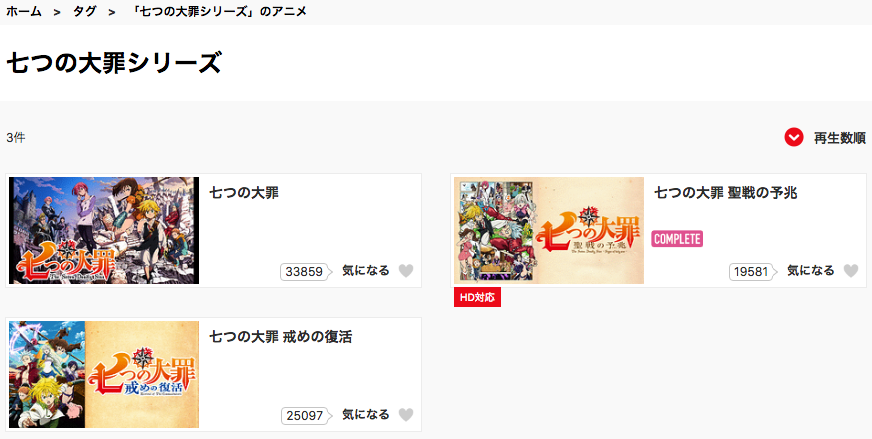Click the 七つの大罪 title link
The width and height of the screenshot is (872, 439).
(x=244, y=193)
